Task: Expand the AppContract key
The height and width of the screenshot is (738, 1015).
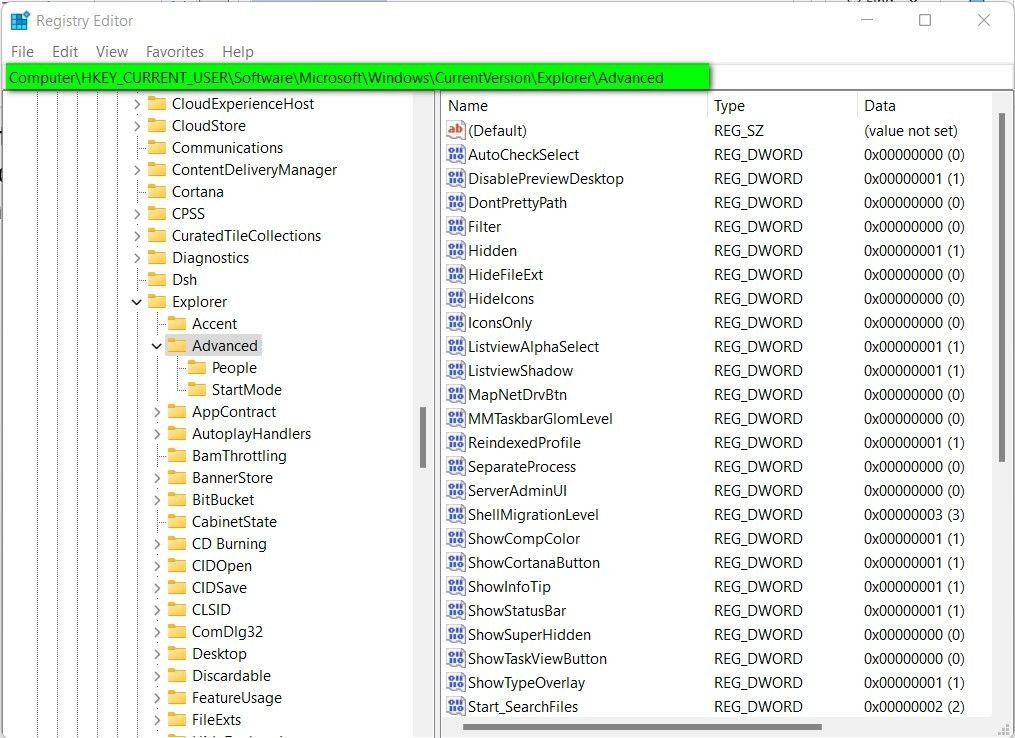Action: point(157,412)
